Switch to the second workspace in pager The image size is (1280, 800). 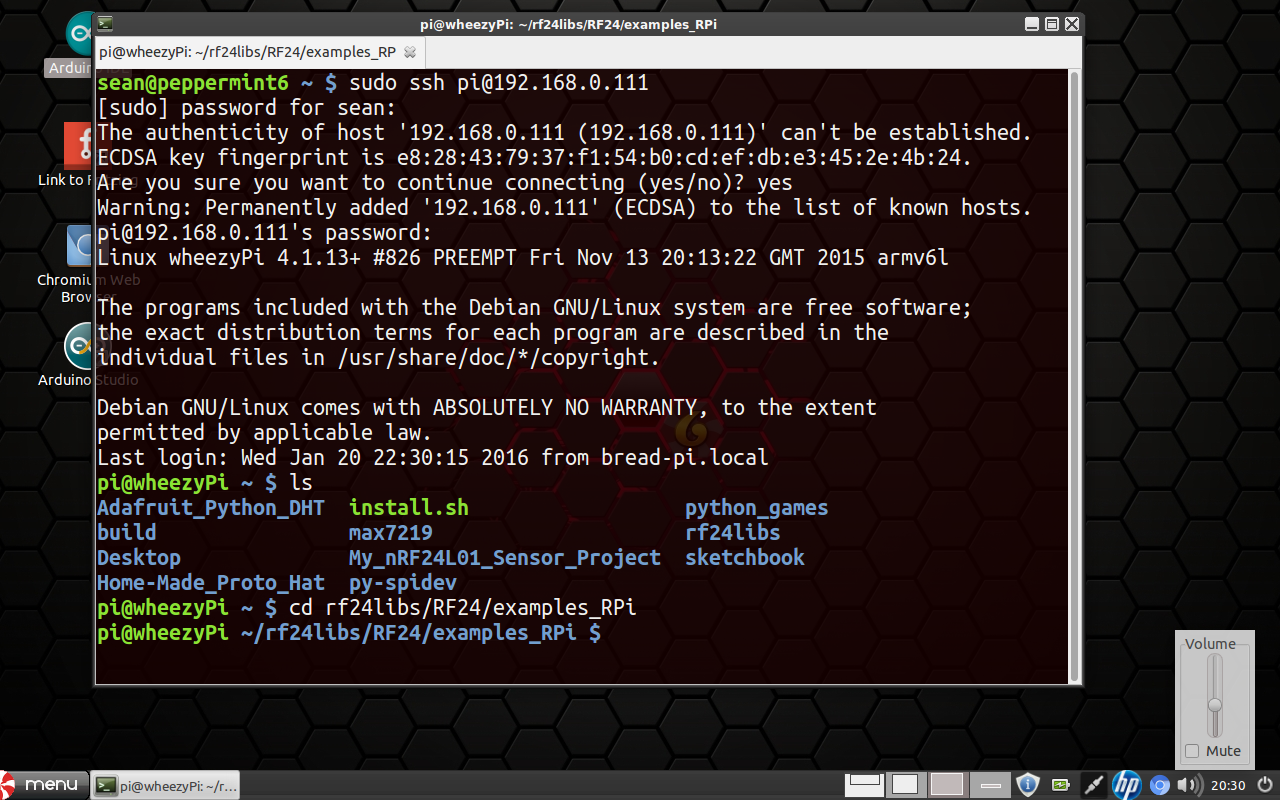point(905,784)
